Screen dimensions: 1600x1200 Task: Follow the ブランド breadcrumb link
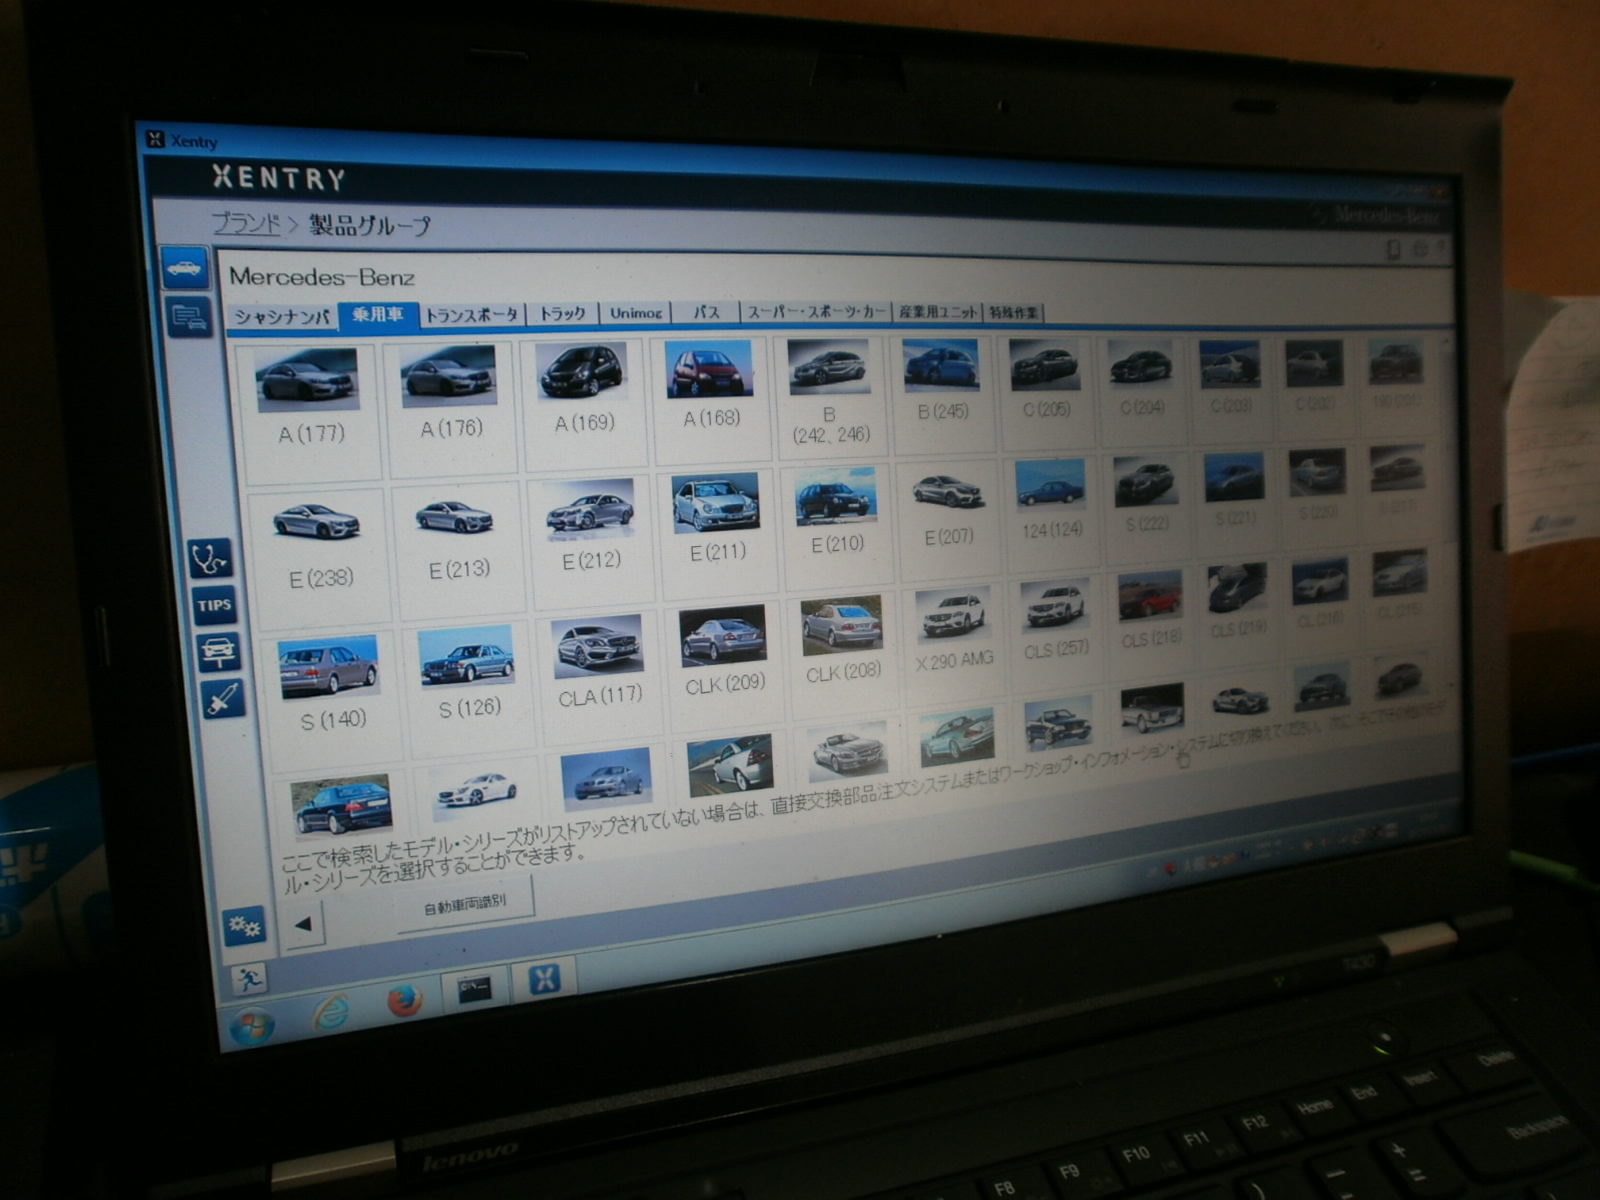click(246, 223)
